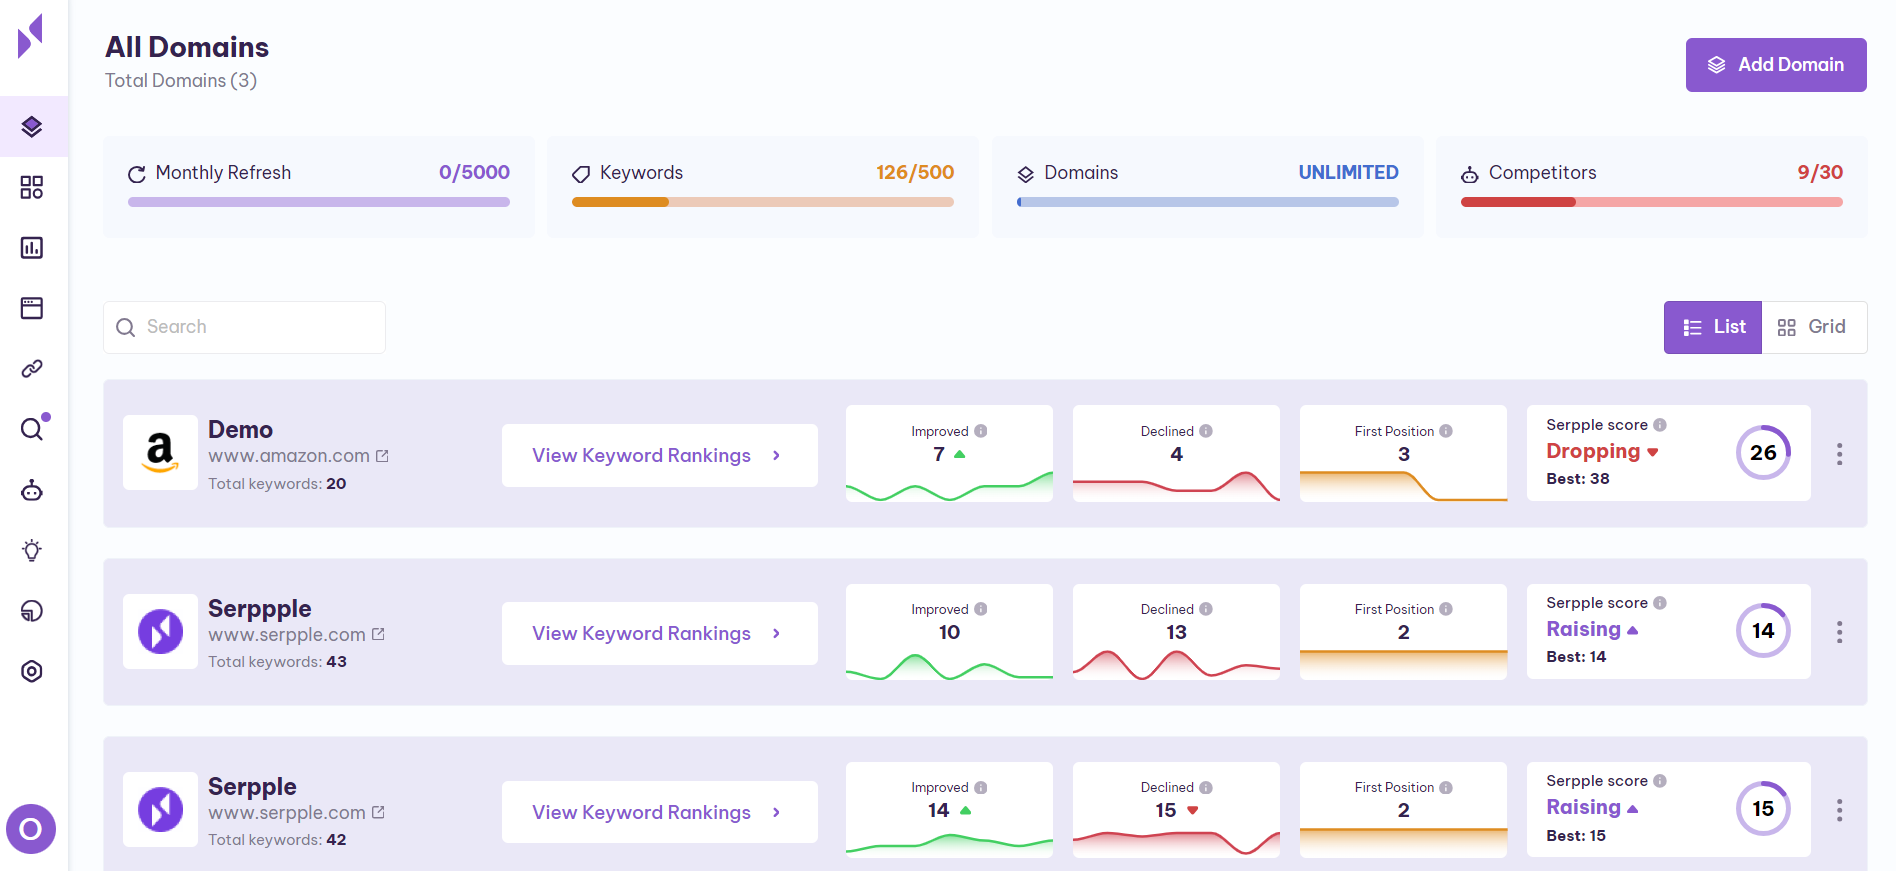The width and height of the screenshot is (1896, 871).
Task: View Keyword Rankings for the Demo domain
Action: (660, 455)
